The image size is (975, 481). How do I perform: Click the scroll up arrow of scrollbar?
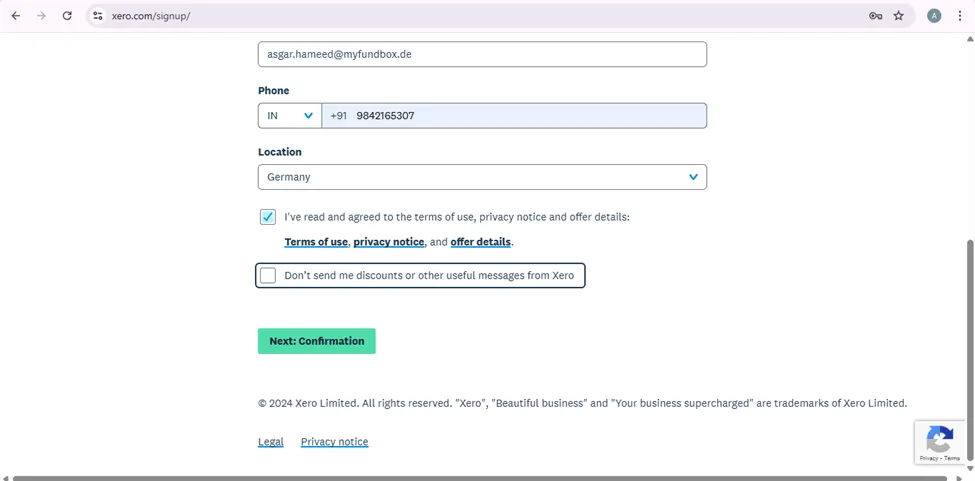pos(970,39)
